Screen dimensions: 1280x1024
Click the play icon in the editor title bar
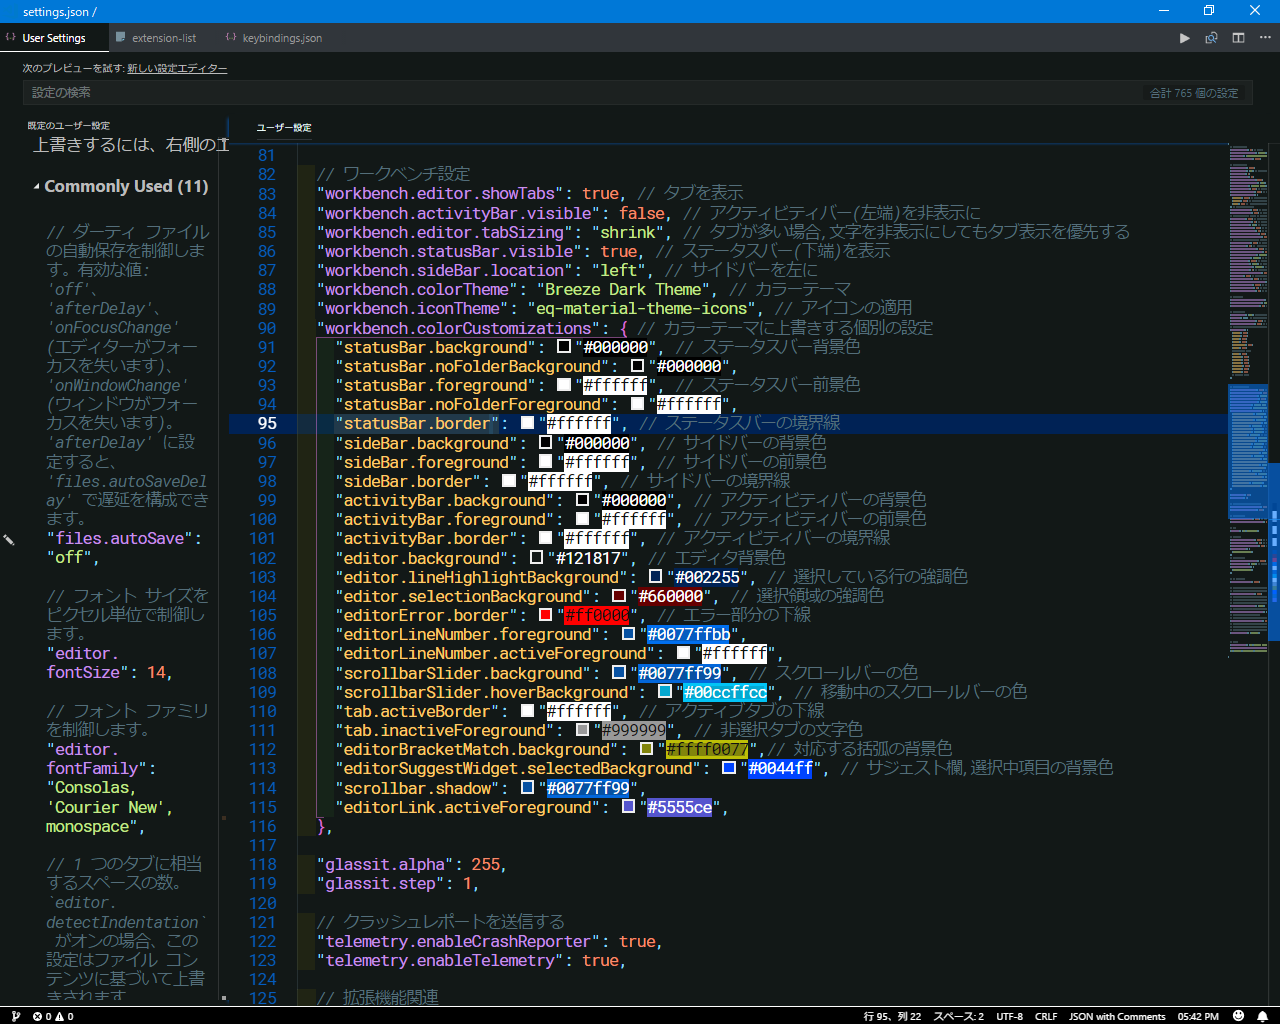point(1184,37)
